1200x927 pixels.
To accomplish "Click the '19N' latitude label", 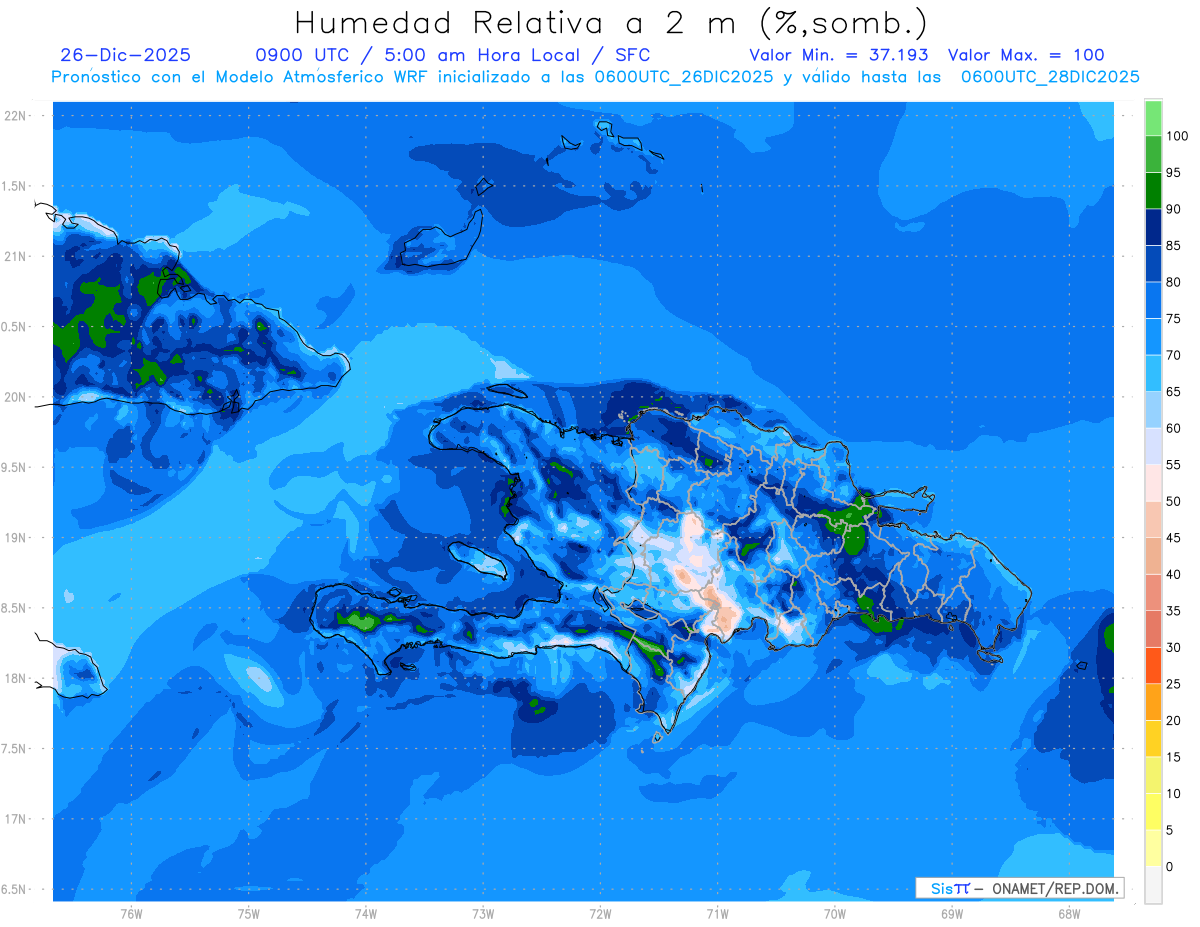I will (x=15, y=538).
